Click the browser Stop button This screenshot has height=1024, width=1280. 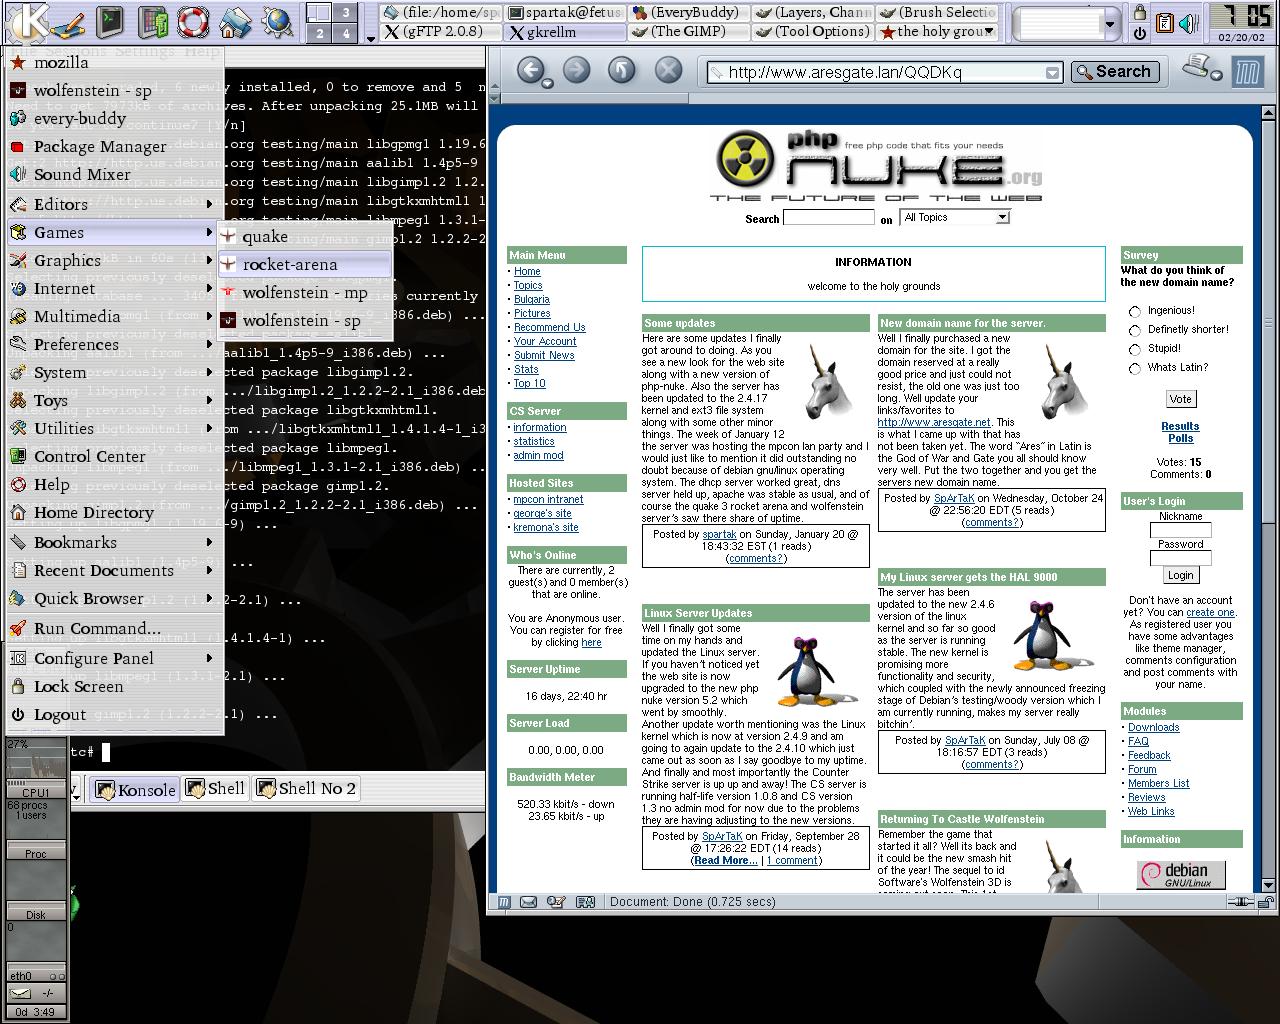pos(668,70)
